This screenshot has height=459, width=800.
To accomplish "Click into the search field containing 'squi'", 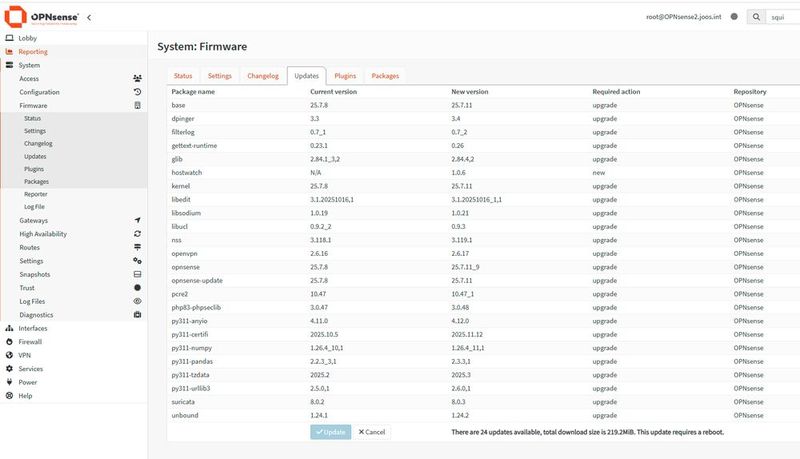I will pos(783,17).
